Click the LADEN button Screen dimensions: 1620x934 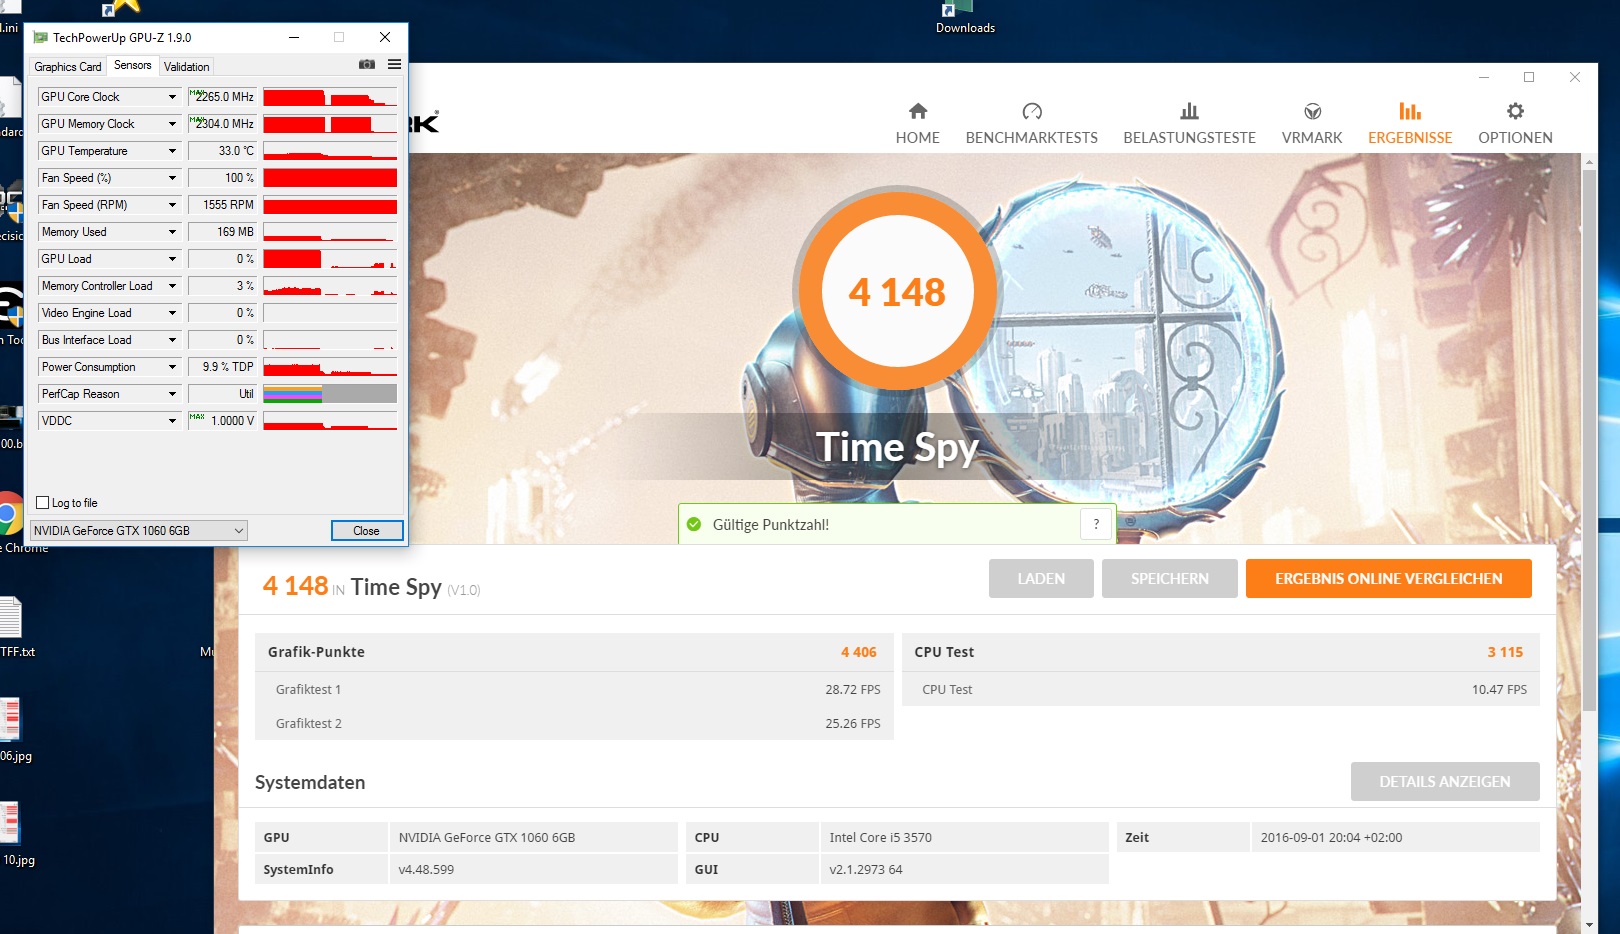[x=1041, y=579]
